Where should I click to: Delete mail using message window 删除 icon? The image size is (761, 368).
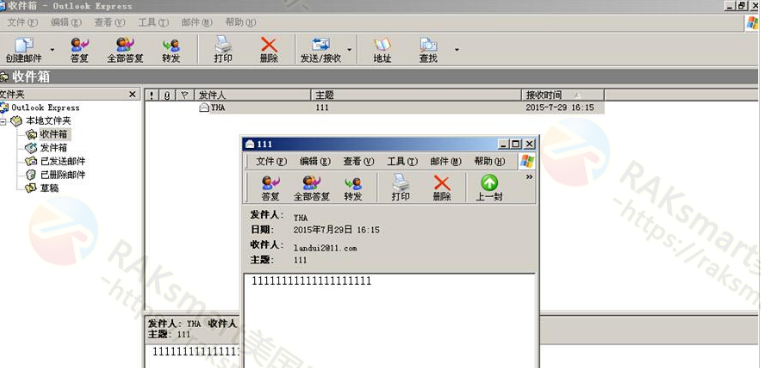[x=442, y=188]
